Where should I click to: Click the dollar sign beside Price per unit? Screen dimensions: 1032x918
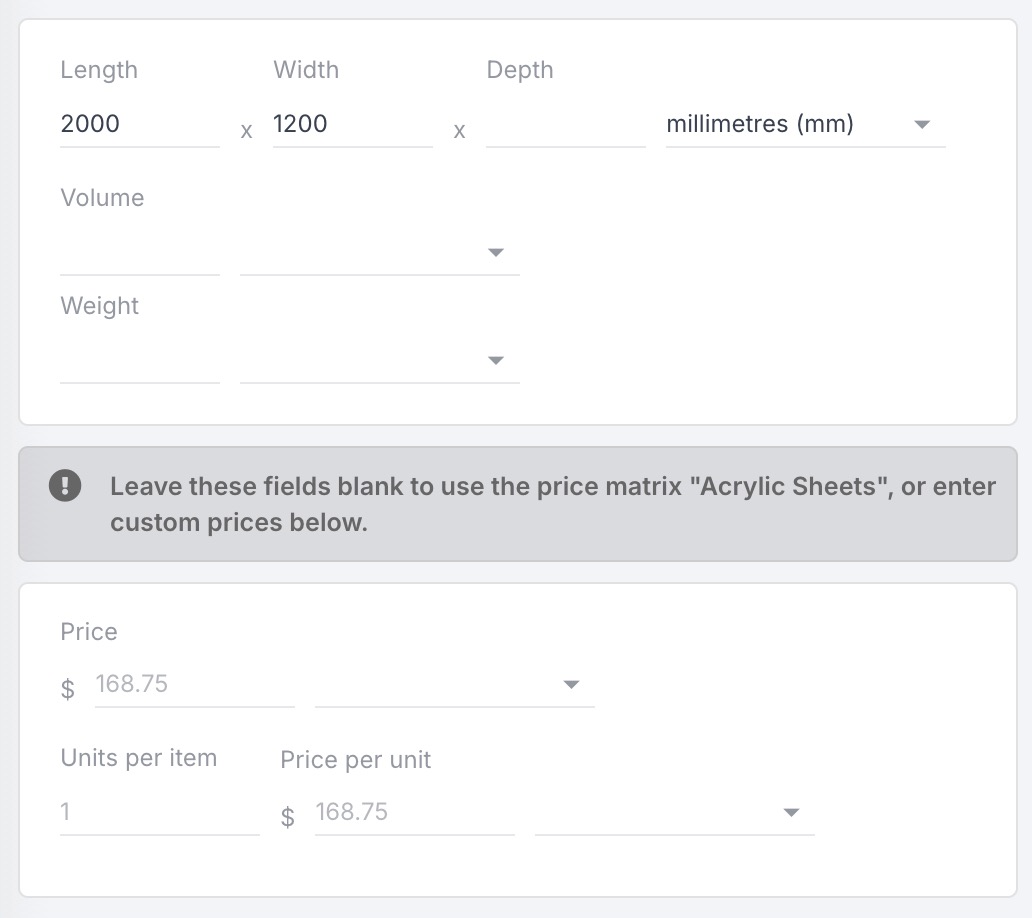[288, 816]
